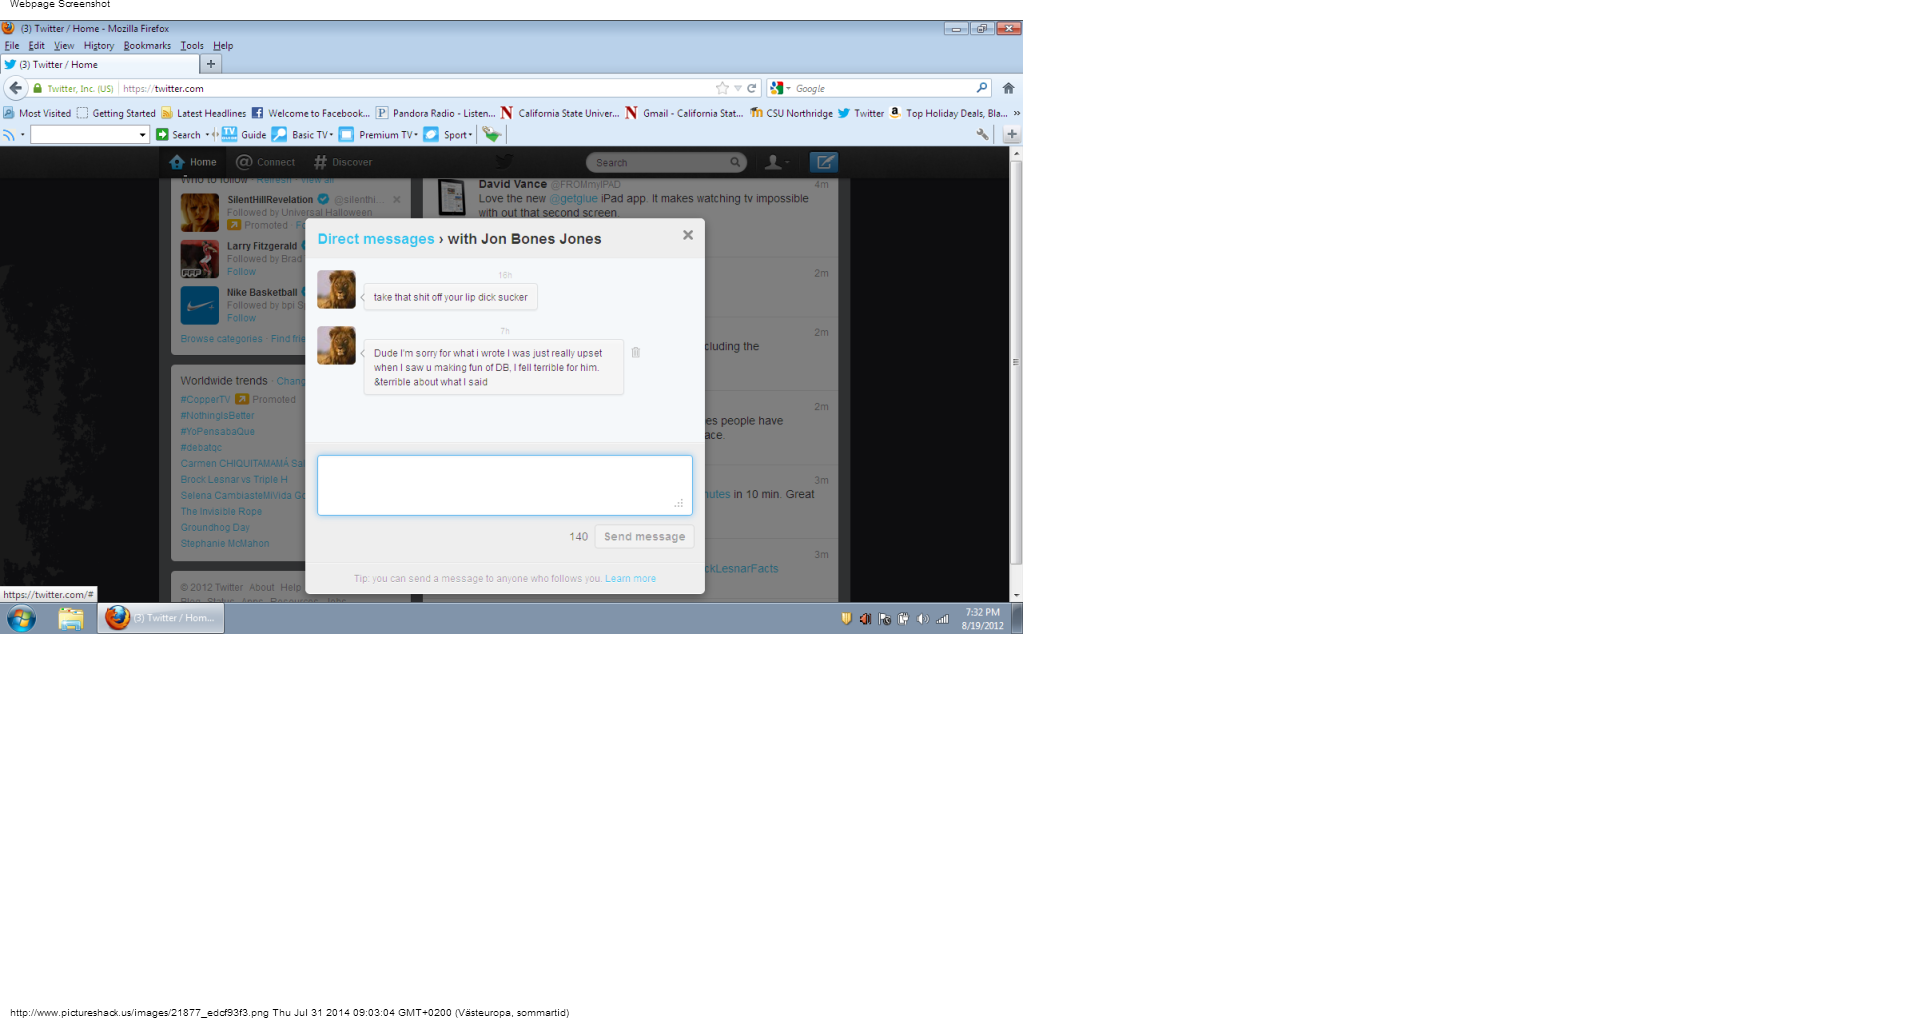Click the taskbar clock showing 7:32 PM

point(982,619)
